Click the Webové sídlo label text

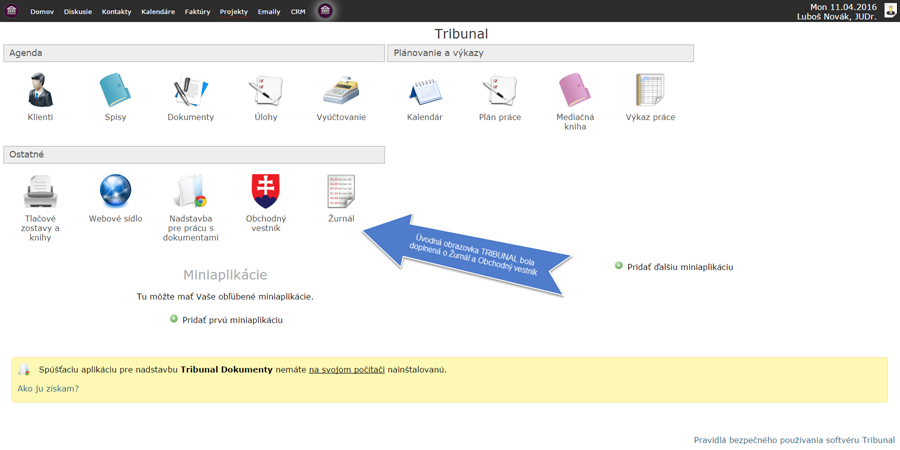coord(115,219)
